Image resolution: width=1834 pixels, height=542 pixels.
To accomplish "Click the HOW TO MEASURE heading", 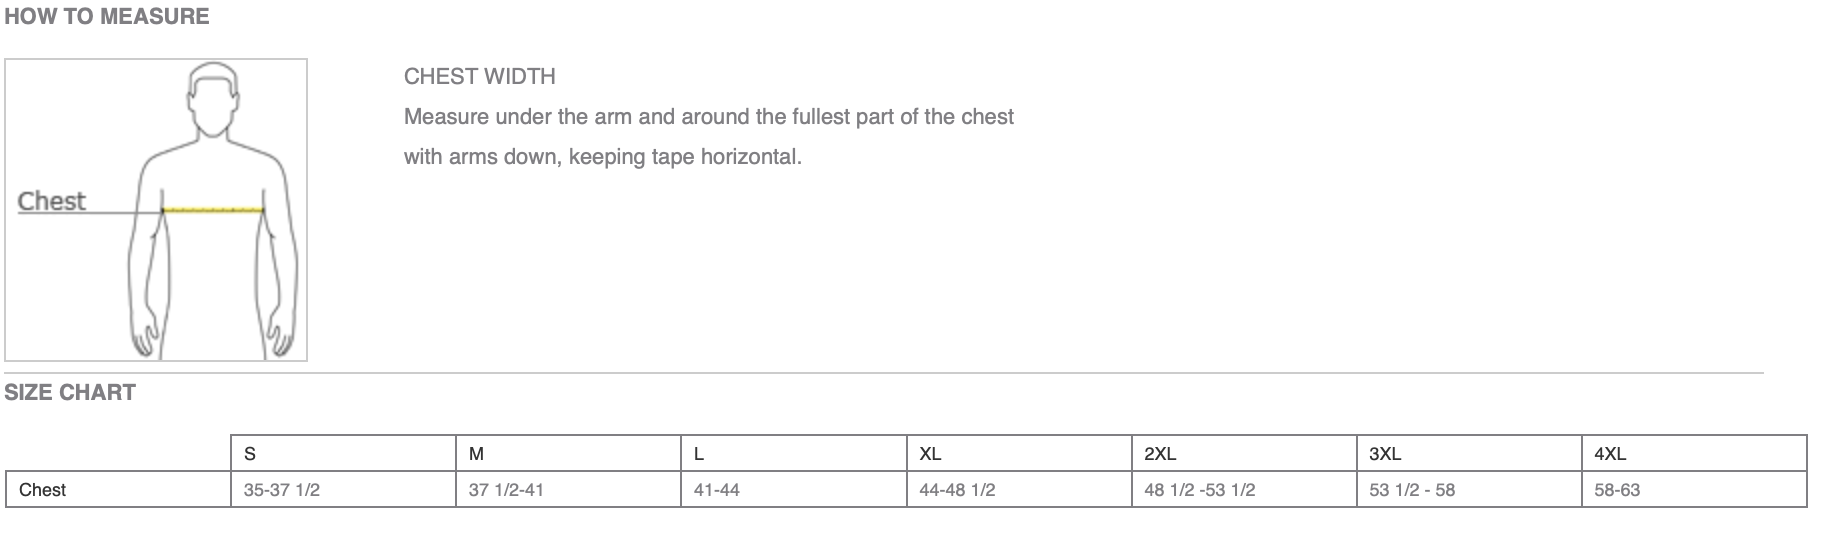I will [x=107, y=17].
